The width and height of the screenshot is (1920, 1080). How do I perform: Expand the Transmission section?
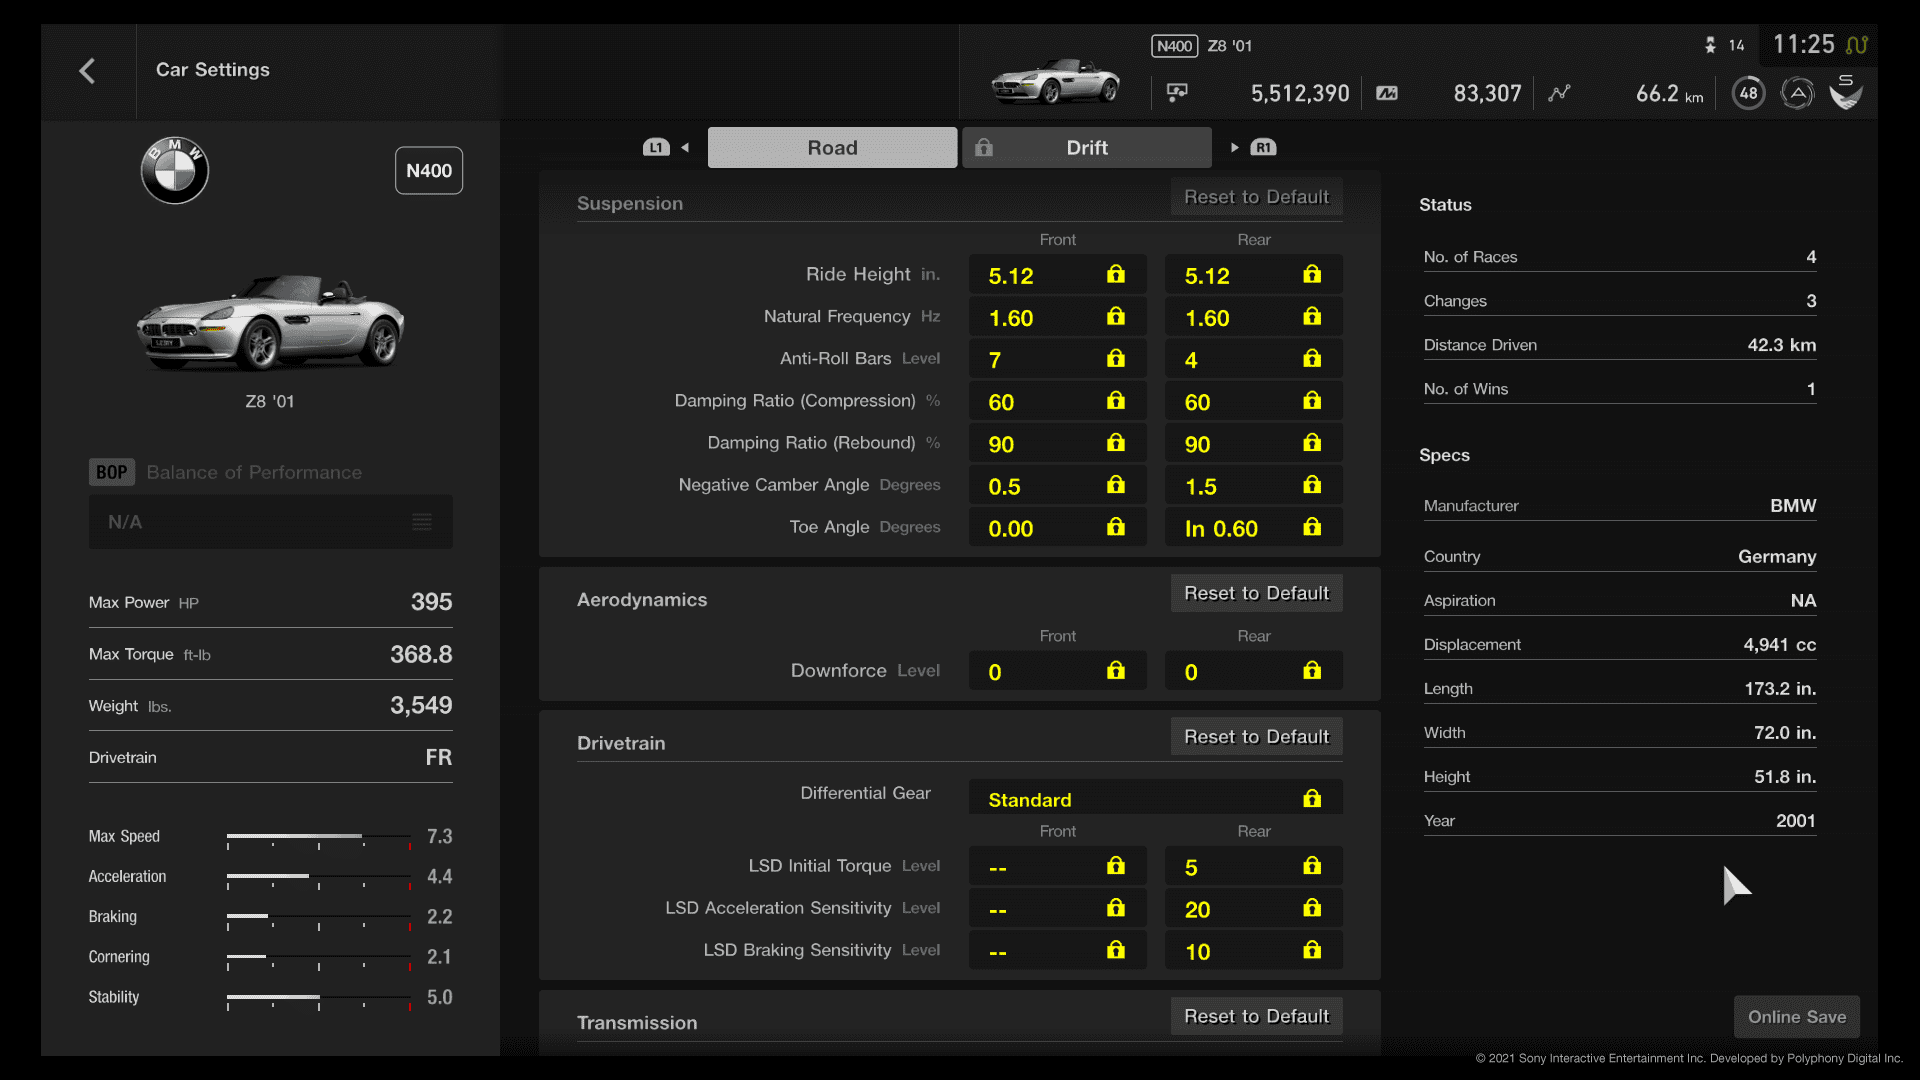point(636,1022)
